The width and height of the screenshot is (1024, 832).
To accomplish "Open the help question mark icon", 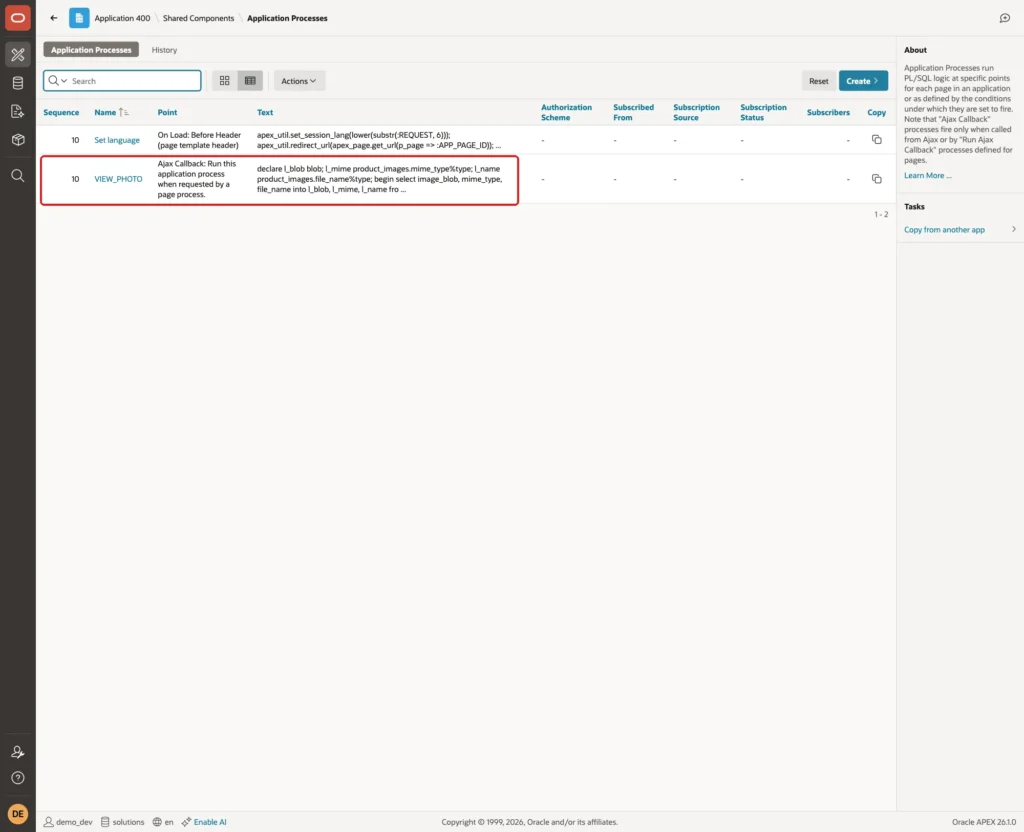I will coord(18,778).
